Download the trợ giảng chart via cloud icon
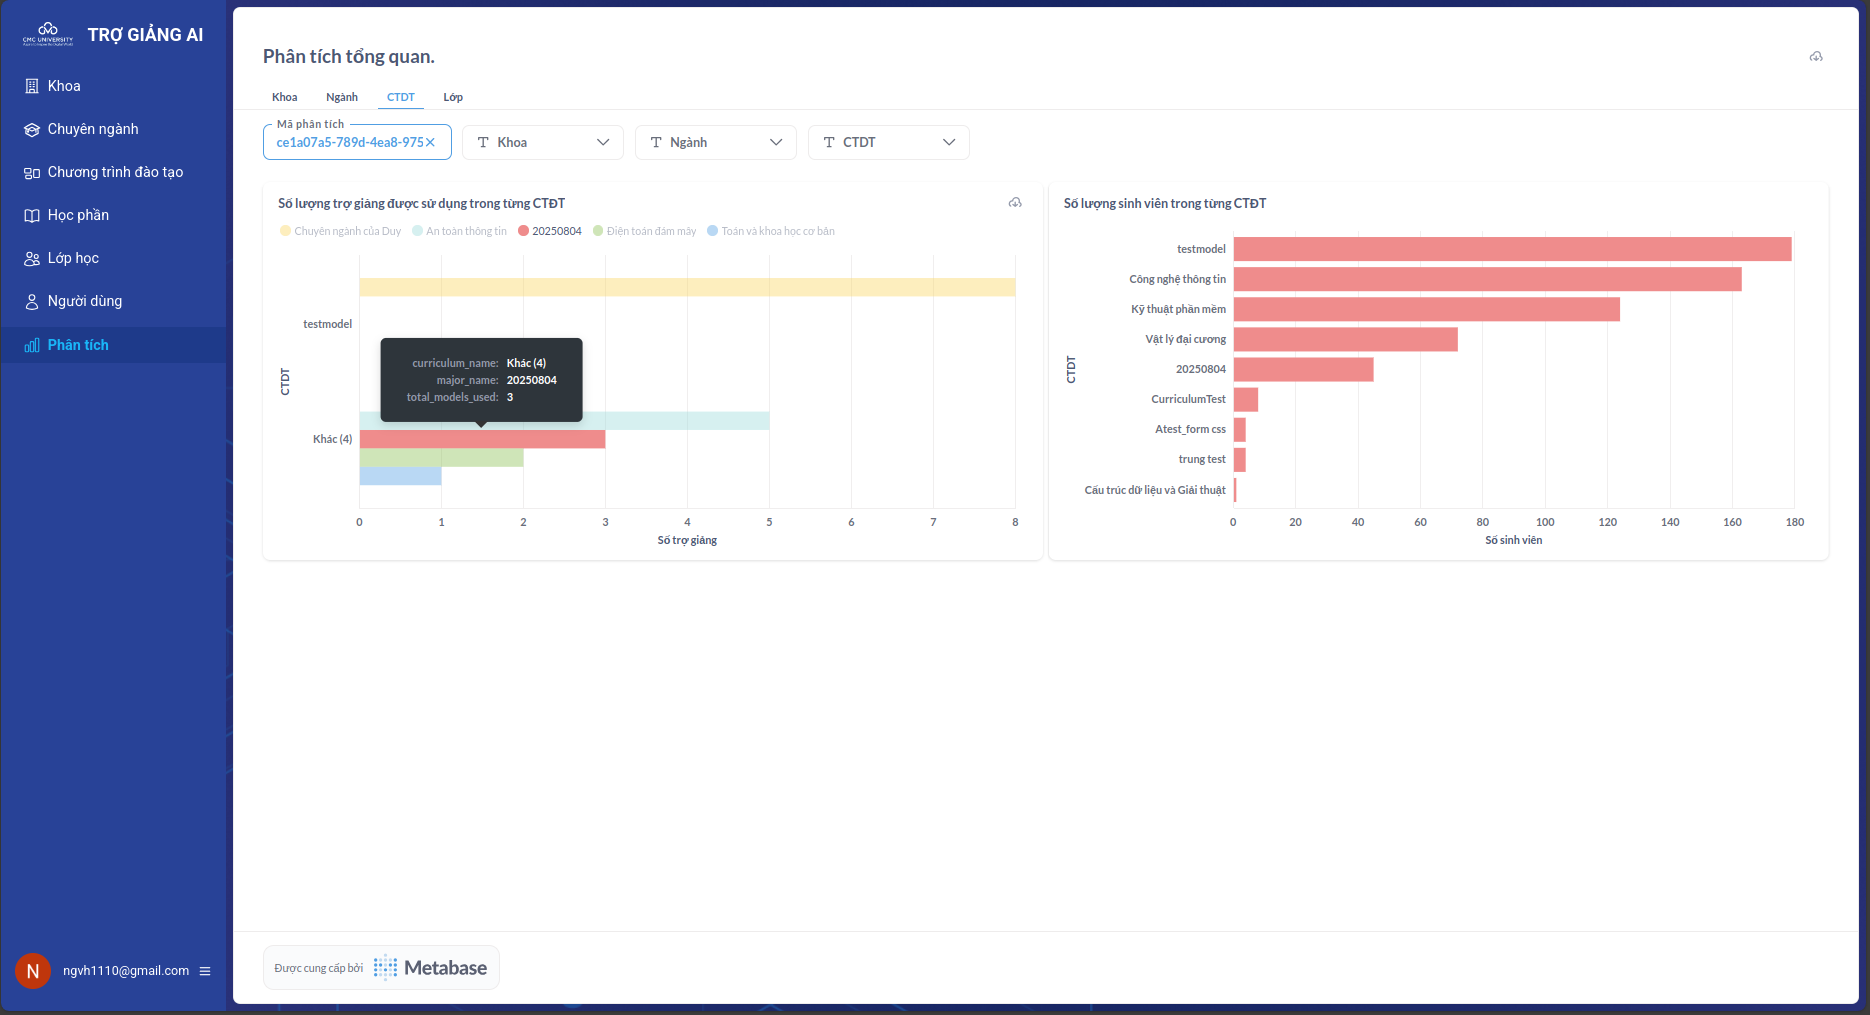This screenshot has height=1015, width=1870. pyautogui.click(x=1015, y=203)
